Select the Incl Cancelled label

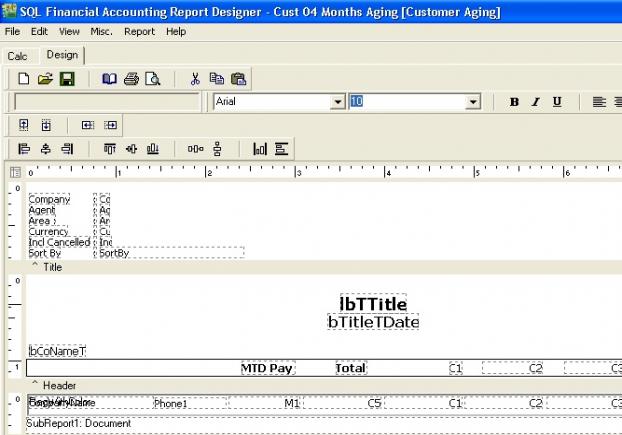(60, 242)
